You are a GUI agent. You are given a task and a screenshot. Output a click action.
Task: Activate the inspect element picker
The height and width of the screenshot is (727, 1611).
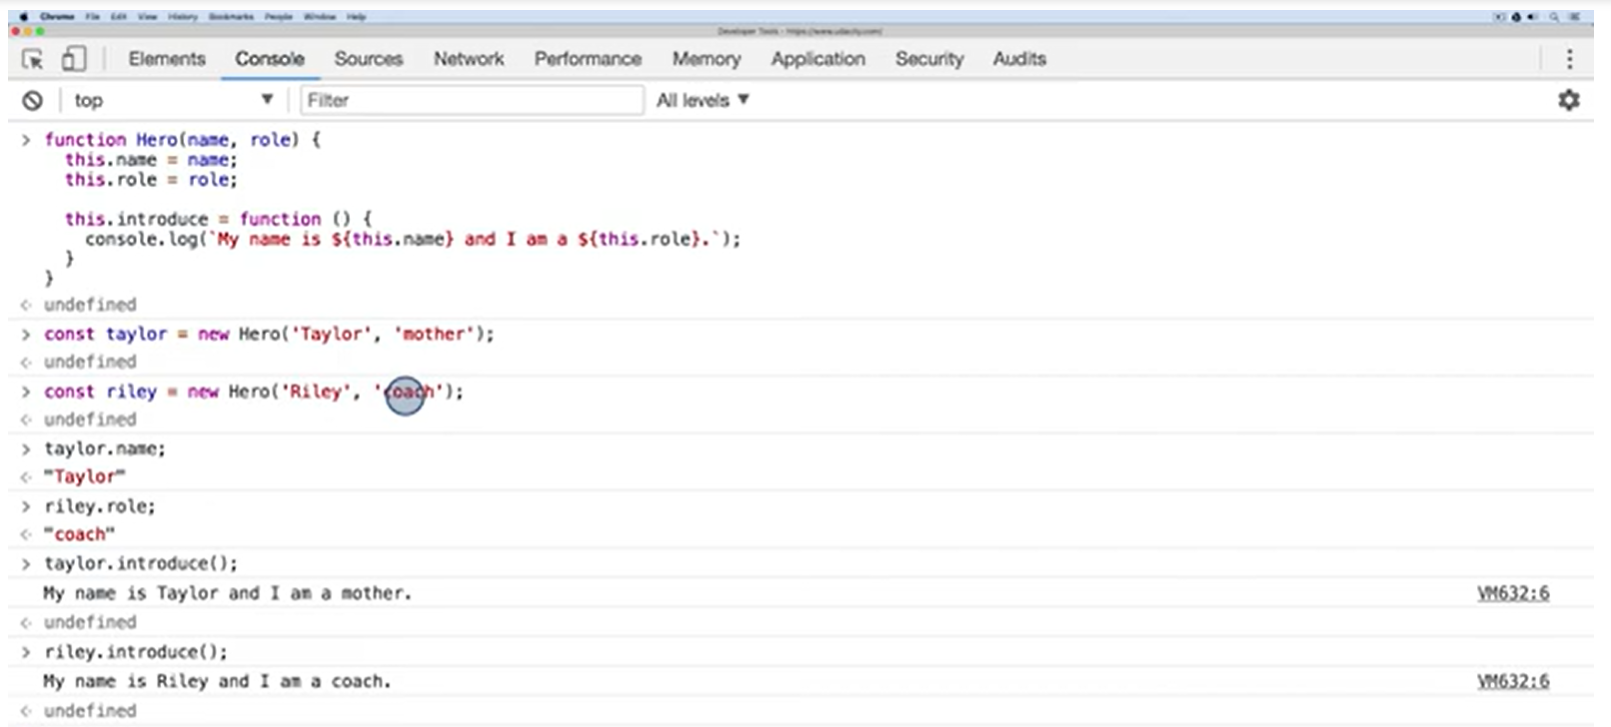click(x=32, y=60)
